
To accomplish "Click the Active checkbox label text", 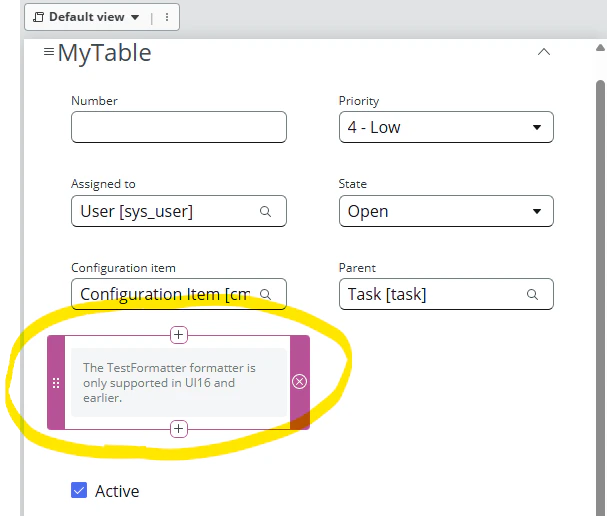I will pos(117,491).
